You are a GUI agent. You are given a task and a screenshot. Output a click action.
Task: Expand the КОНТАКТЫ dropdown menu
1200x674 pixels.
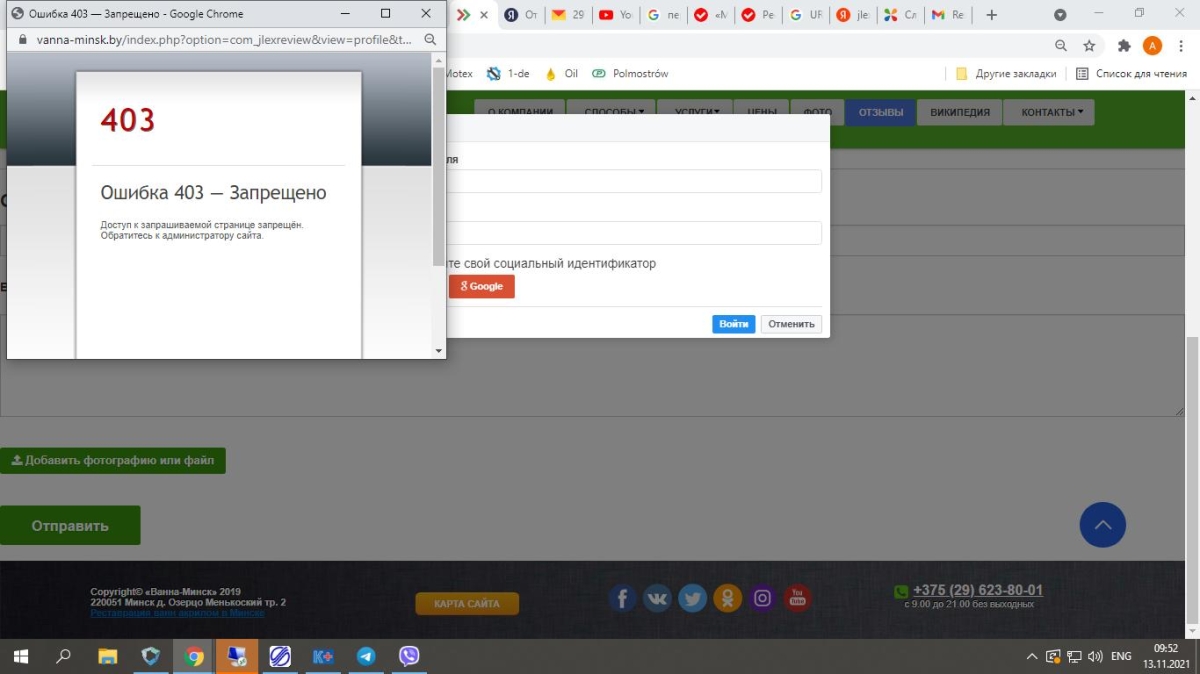(x=1051, y=113)
